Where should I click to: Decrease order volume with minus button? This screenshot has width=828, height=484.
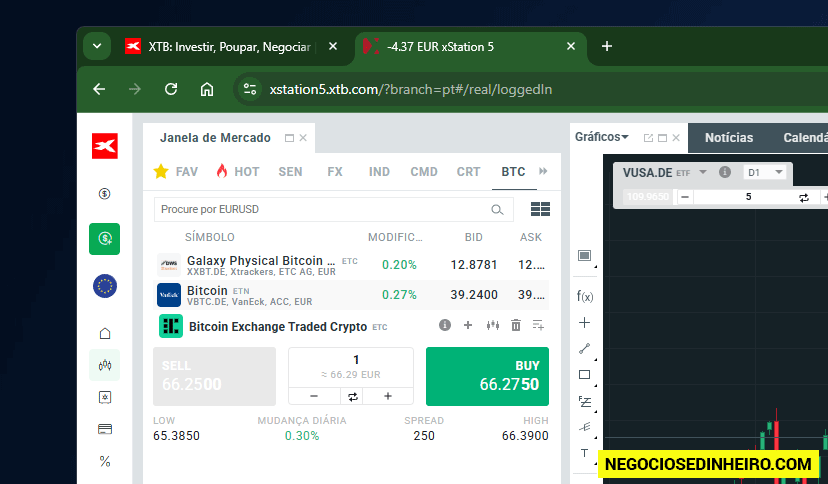314,396
